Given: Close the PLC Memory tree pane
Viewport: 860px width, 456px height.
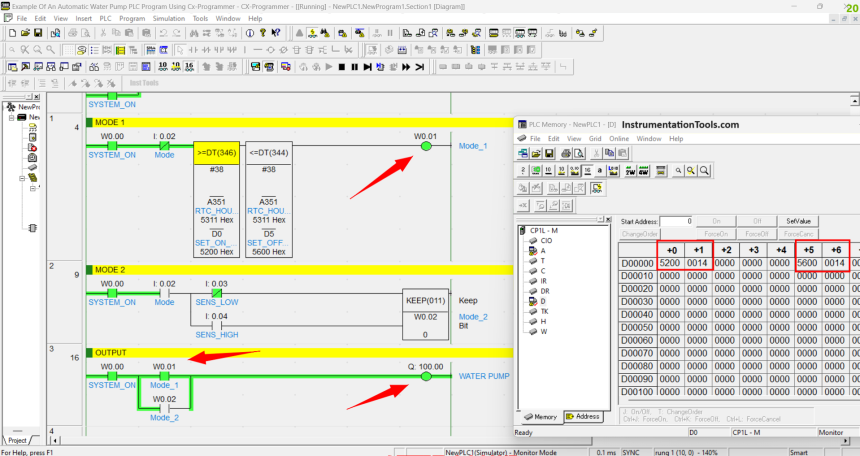Looking at the screenshot, I should tap(608, 219).
